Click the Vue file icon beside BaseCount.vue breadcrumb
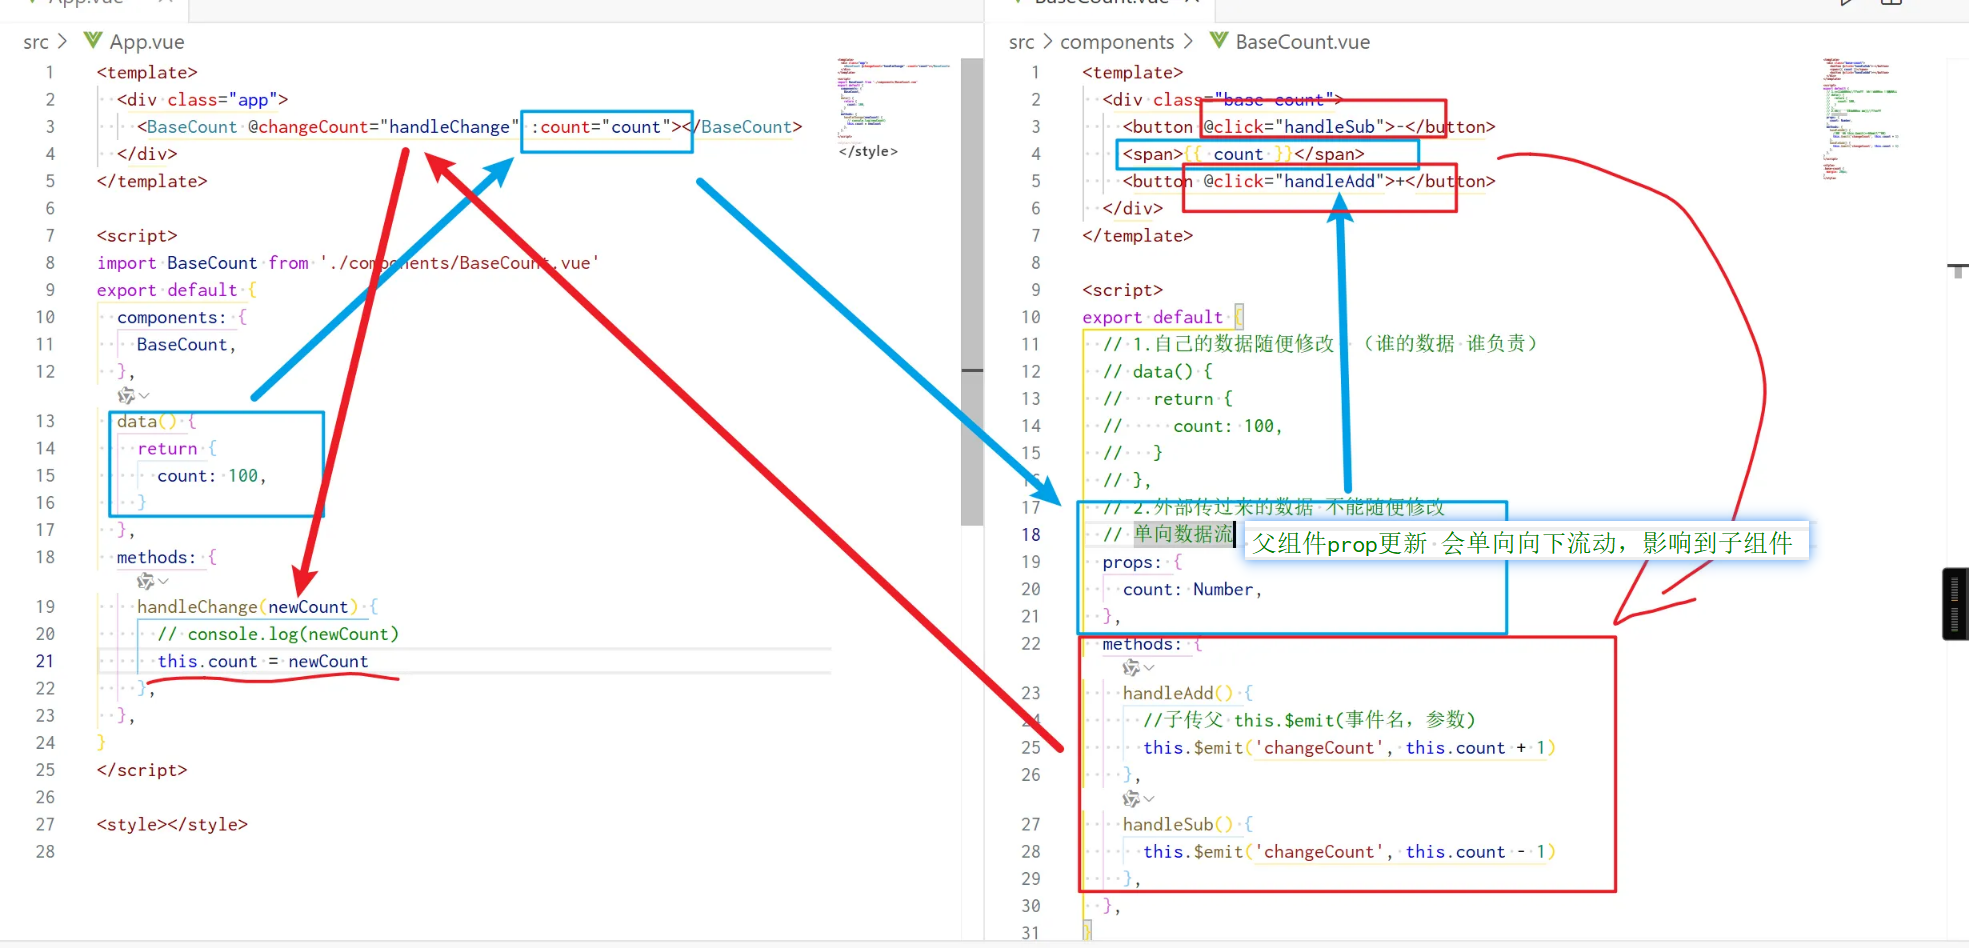The image size is (1969, 948). [1219, 41]
